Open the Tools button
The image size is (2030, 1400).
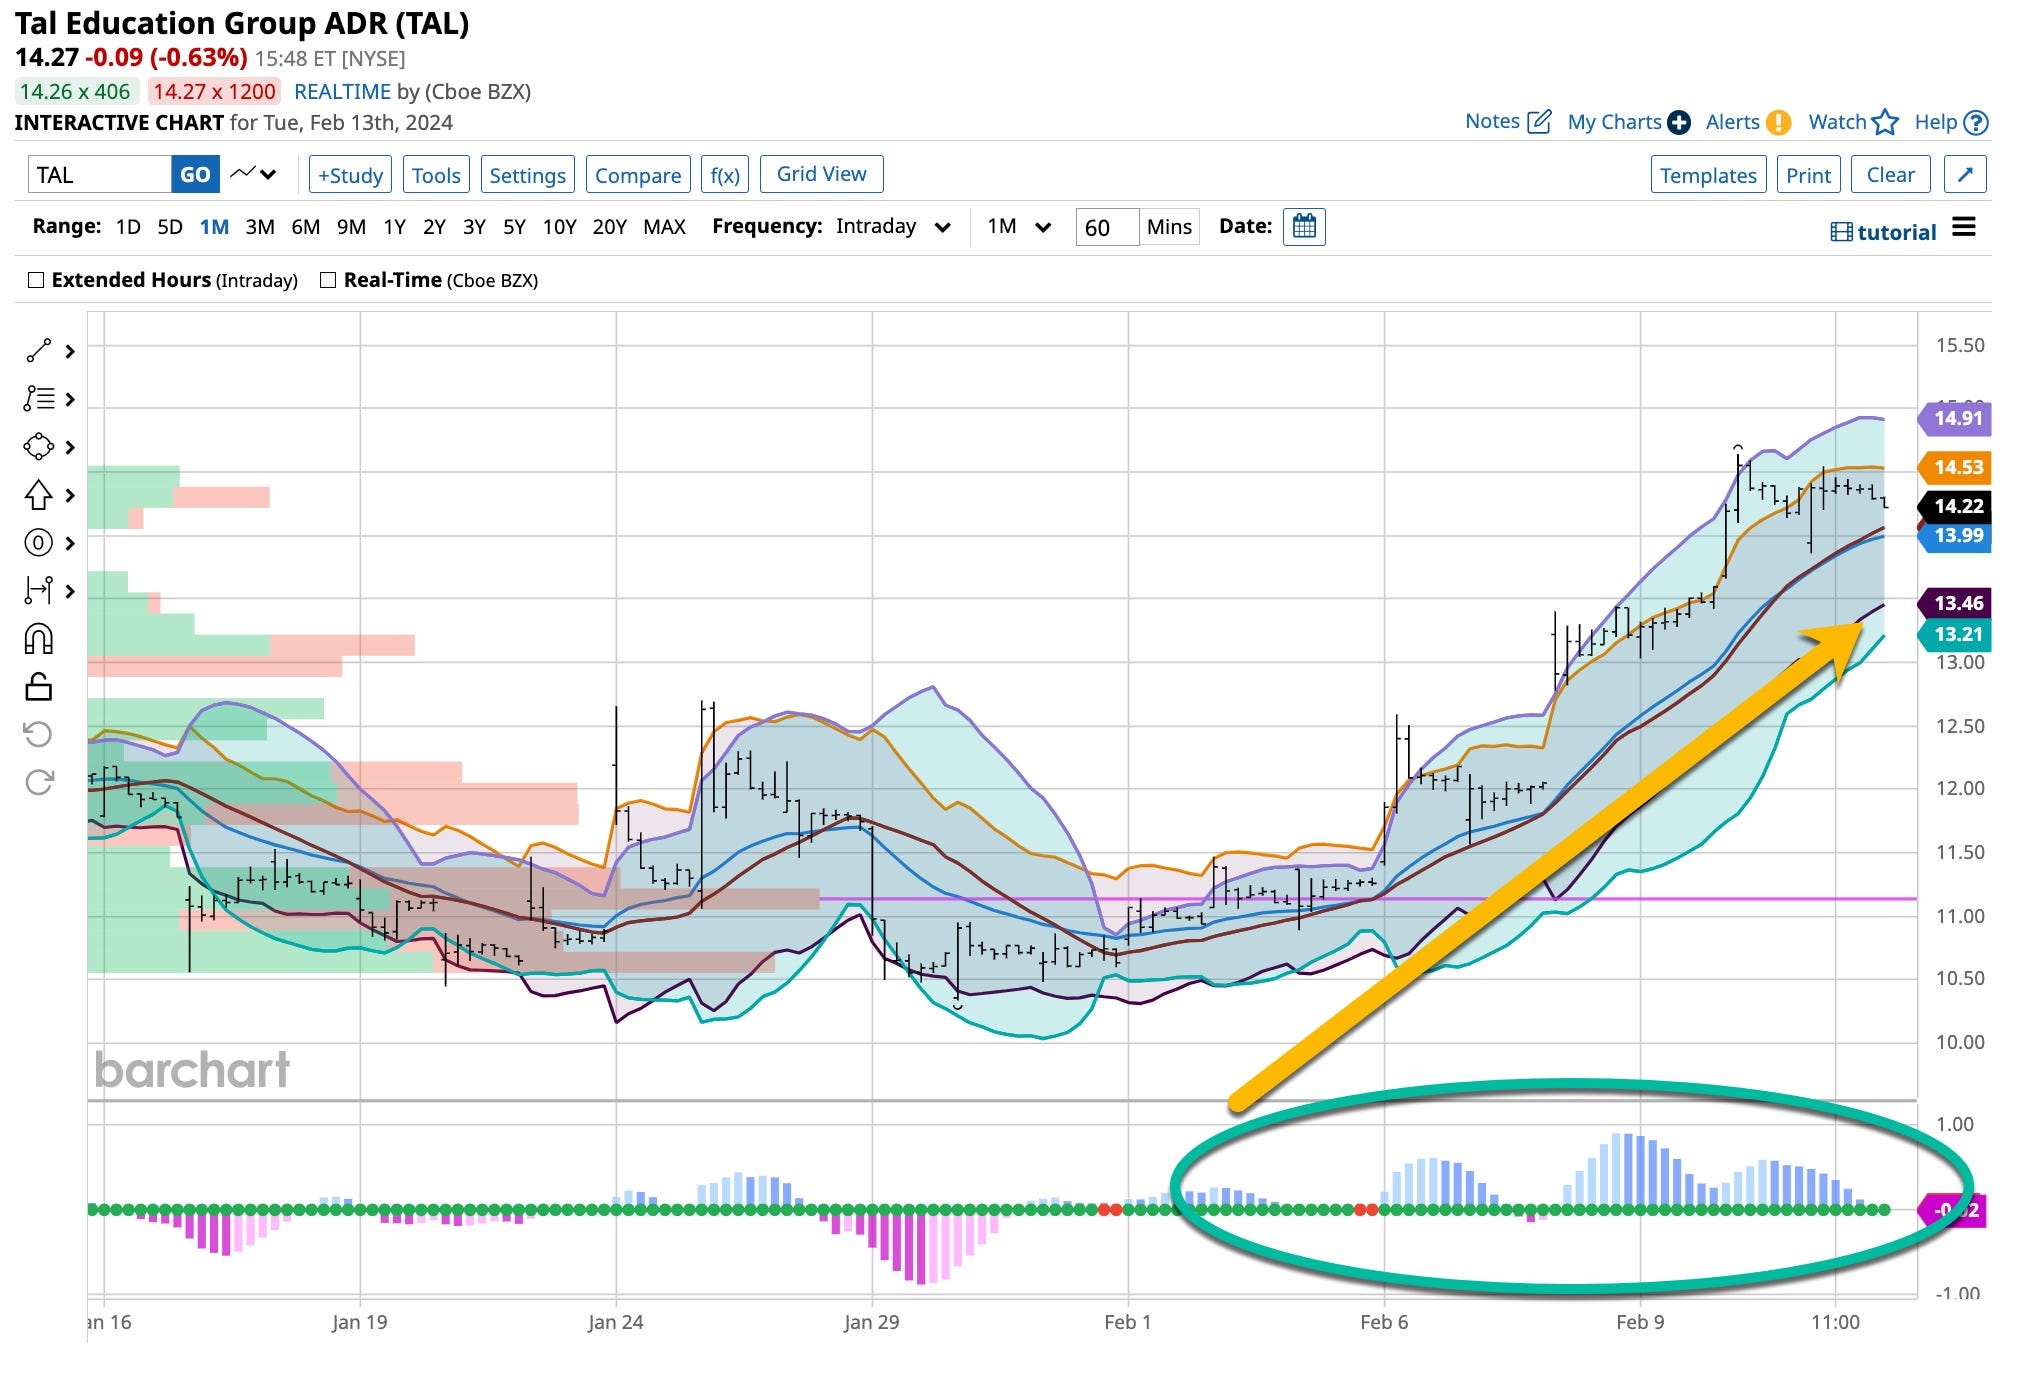coord(436,175)
